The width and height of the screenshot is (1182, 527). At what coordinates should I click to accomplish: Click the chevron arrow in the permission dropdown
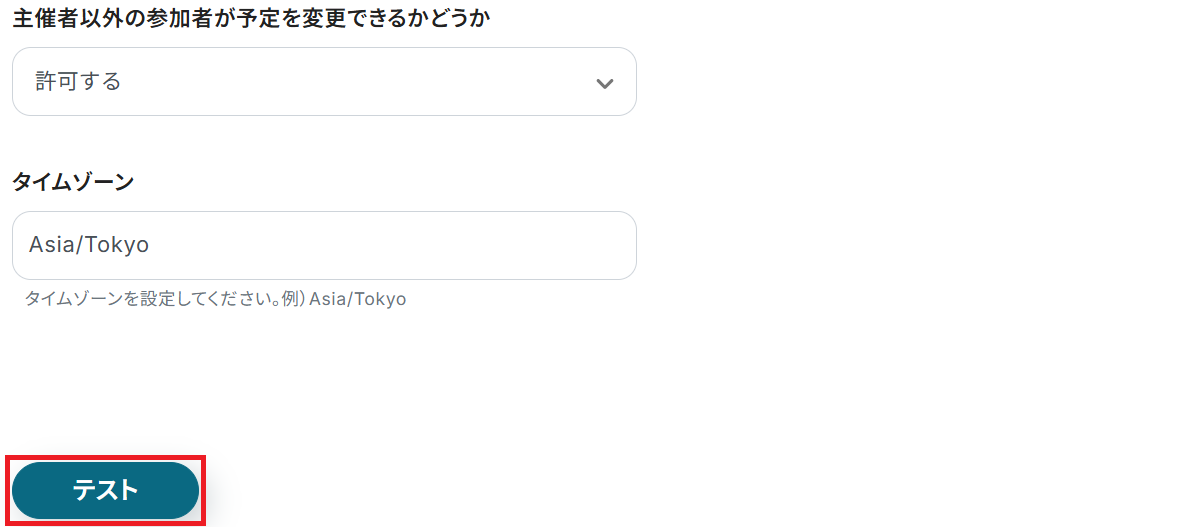pyautogui.click(x=604, y=84)
